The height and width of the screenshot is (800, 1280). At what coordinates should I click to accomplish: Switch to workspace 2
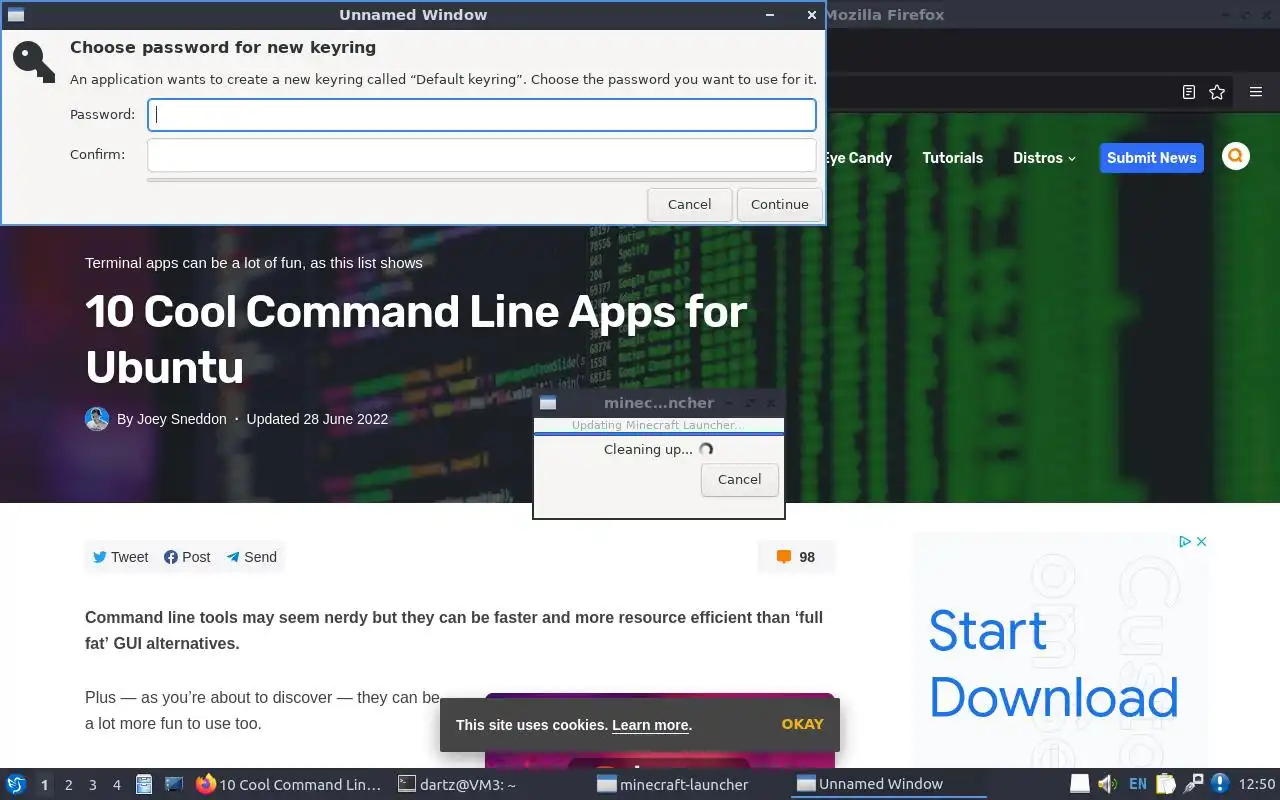tap(68, 785)
